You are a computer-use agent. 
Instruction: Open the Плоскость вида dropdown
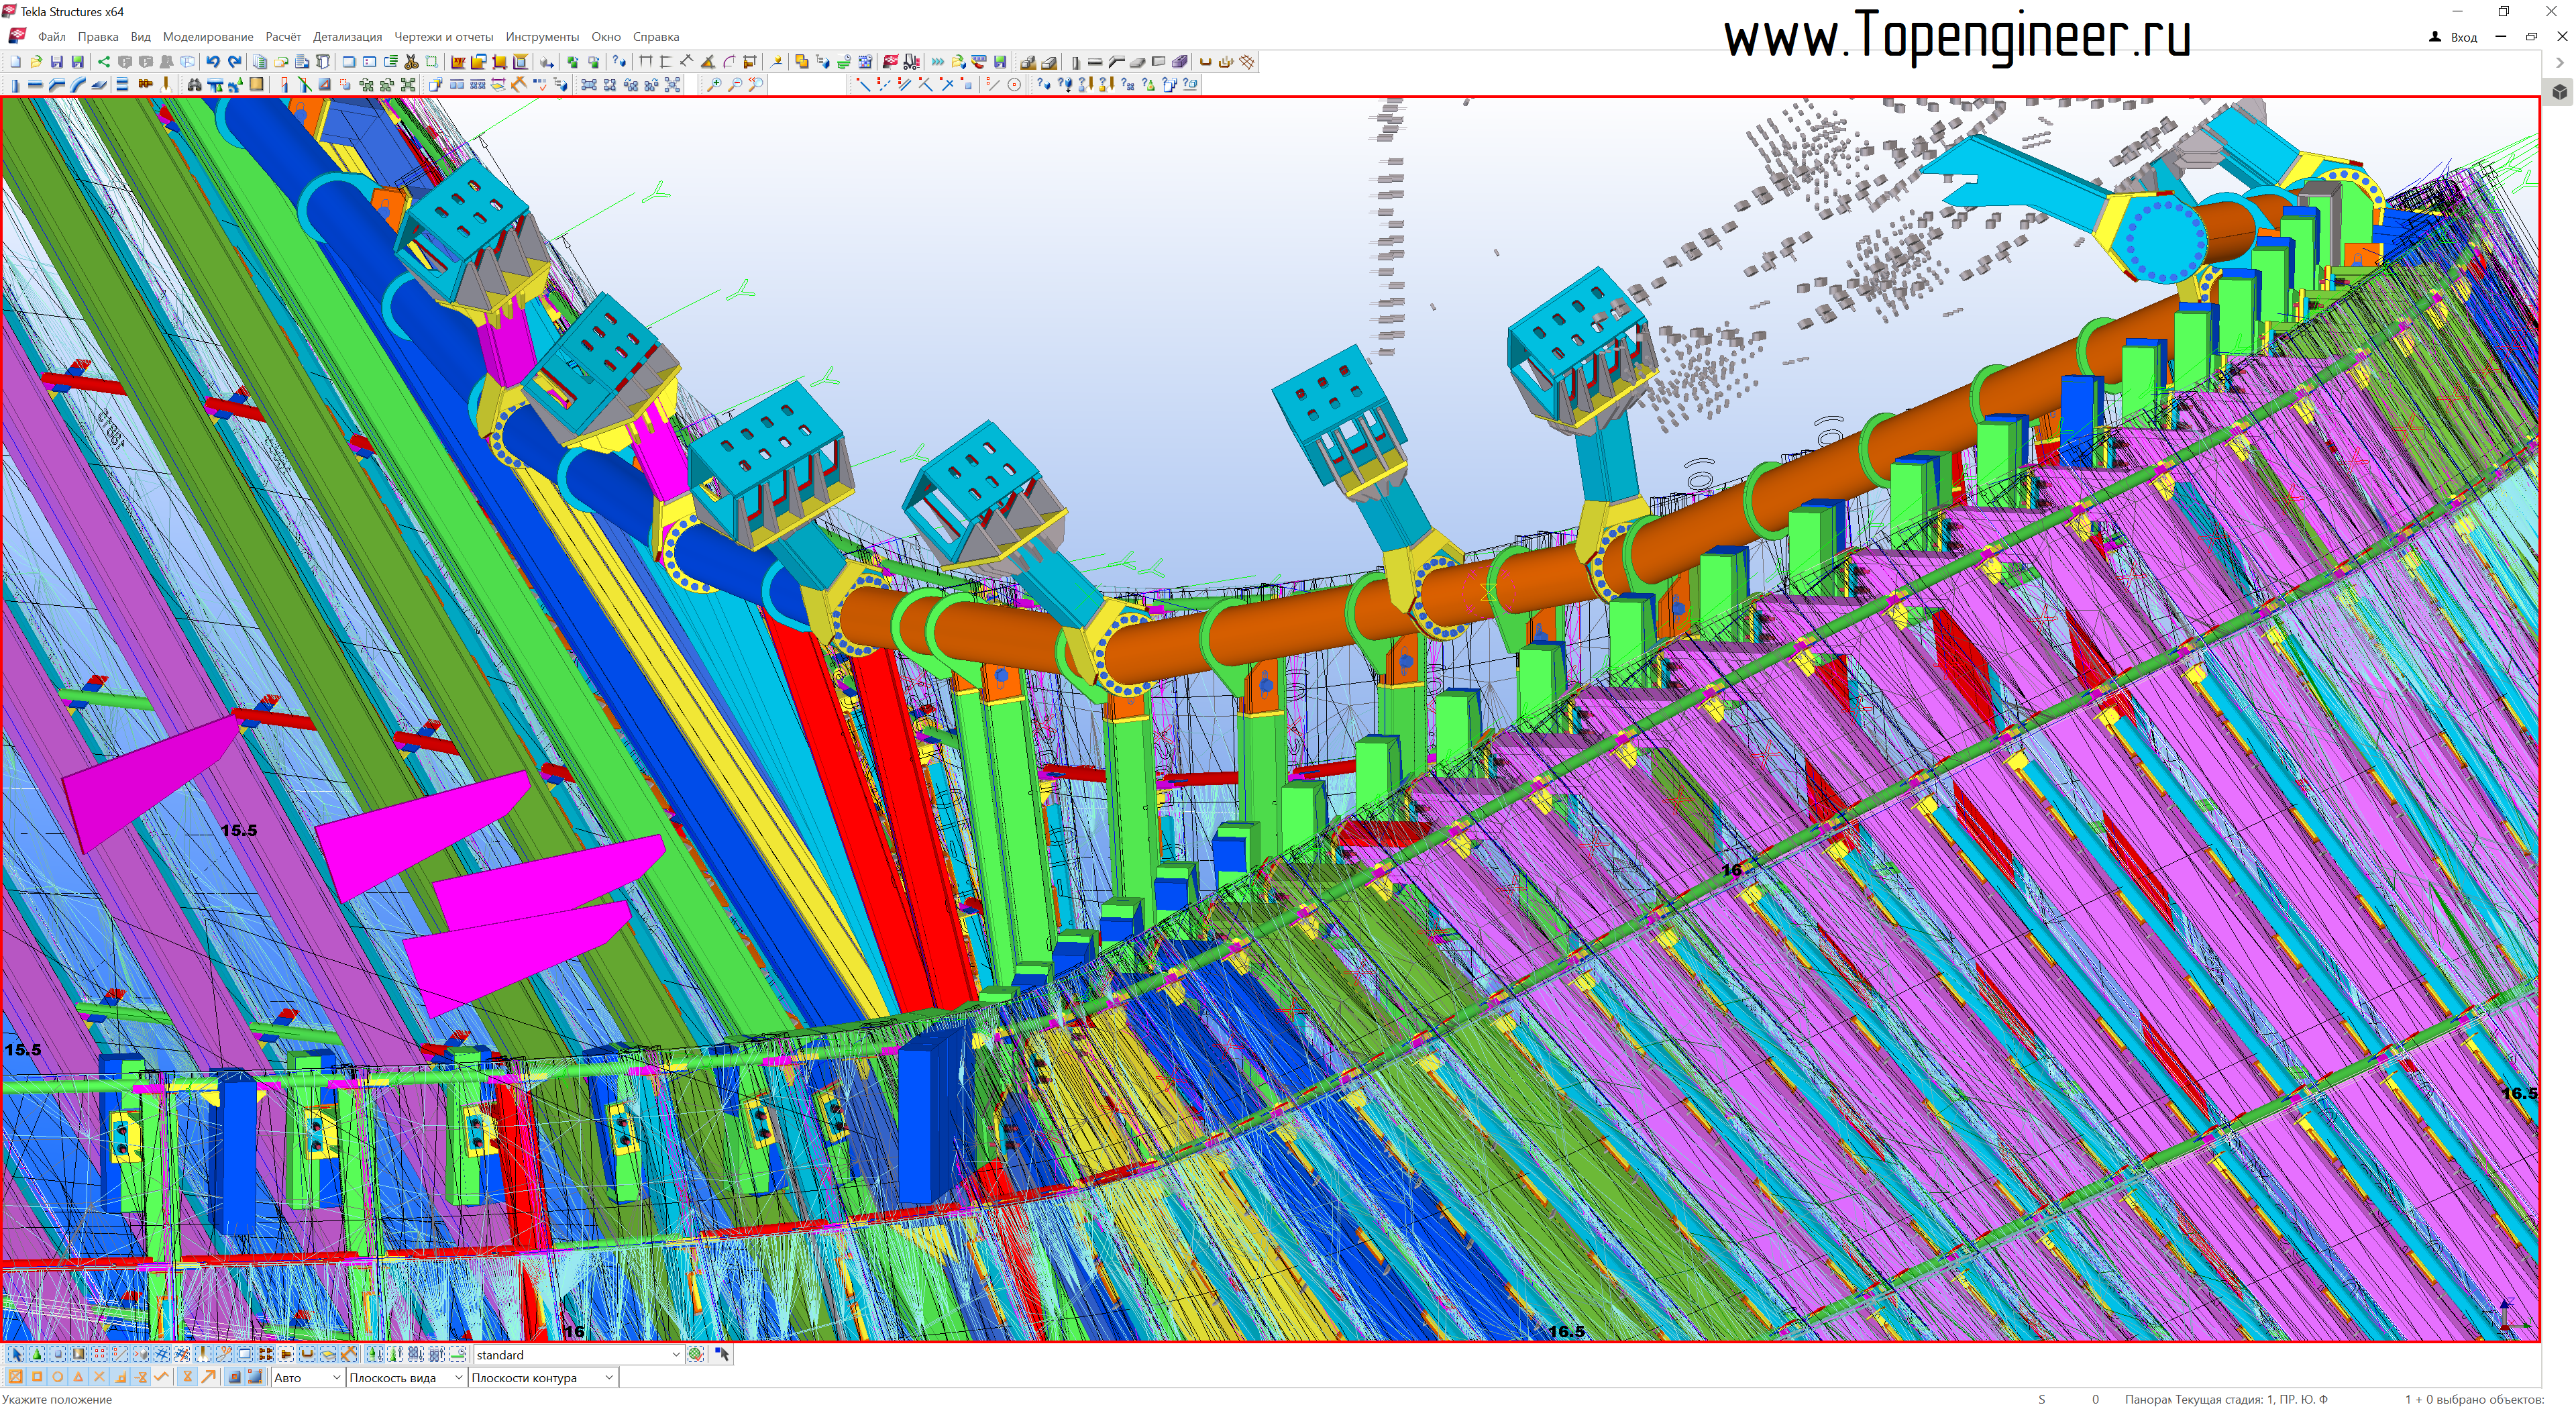(x=458, y=1378)
